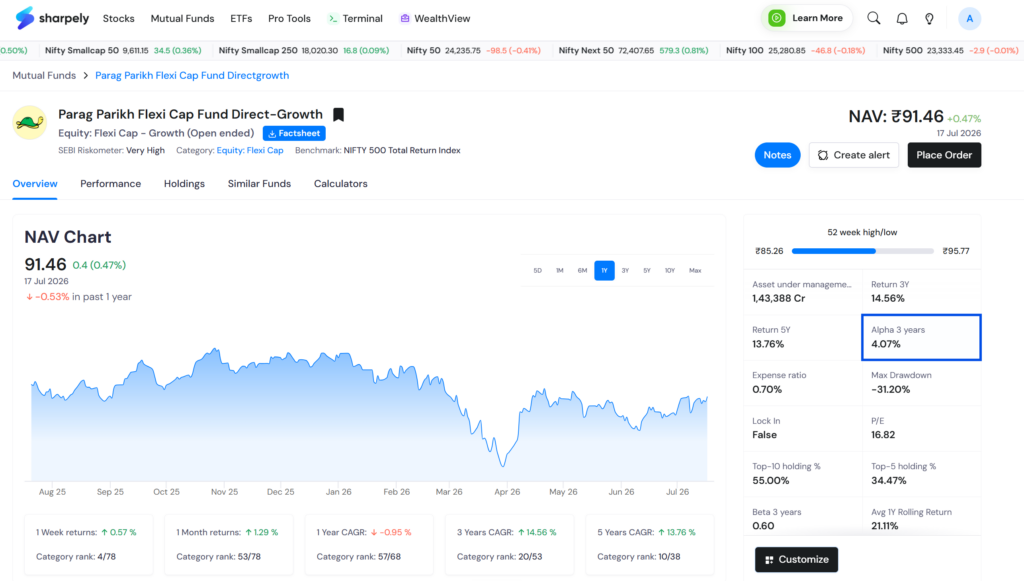Click the Return 3Y metric card
Image resolution: width=1024 pixels, height=581 pixels.
(921, 292)
